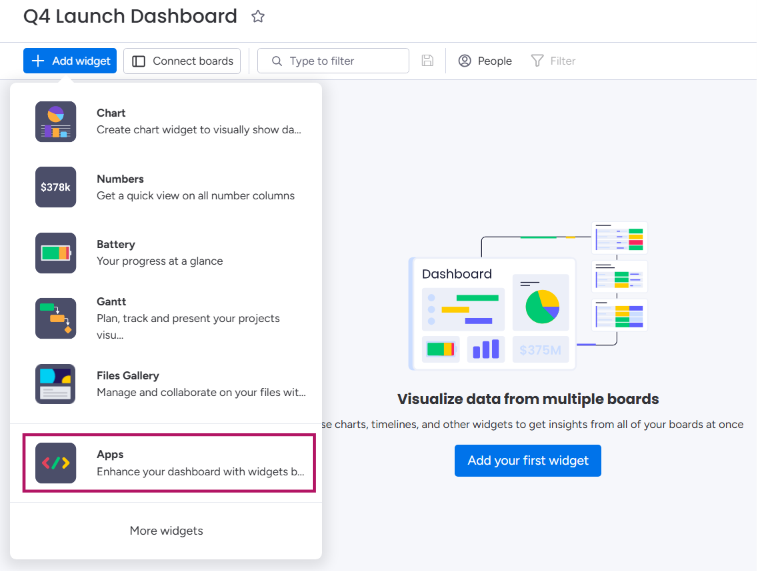This screenshot has height=571, width=757.
Task: Star the Q4 Launch Dashboard as favorite
Action: [x=258, y=16]
